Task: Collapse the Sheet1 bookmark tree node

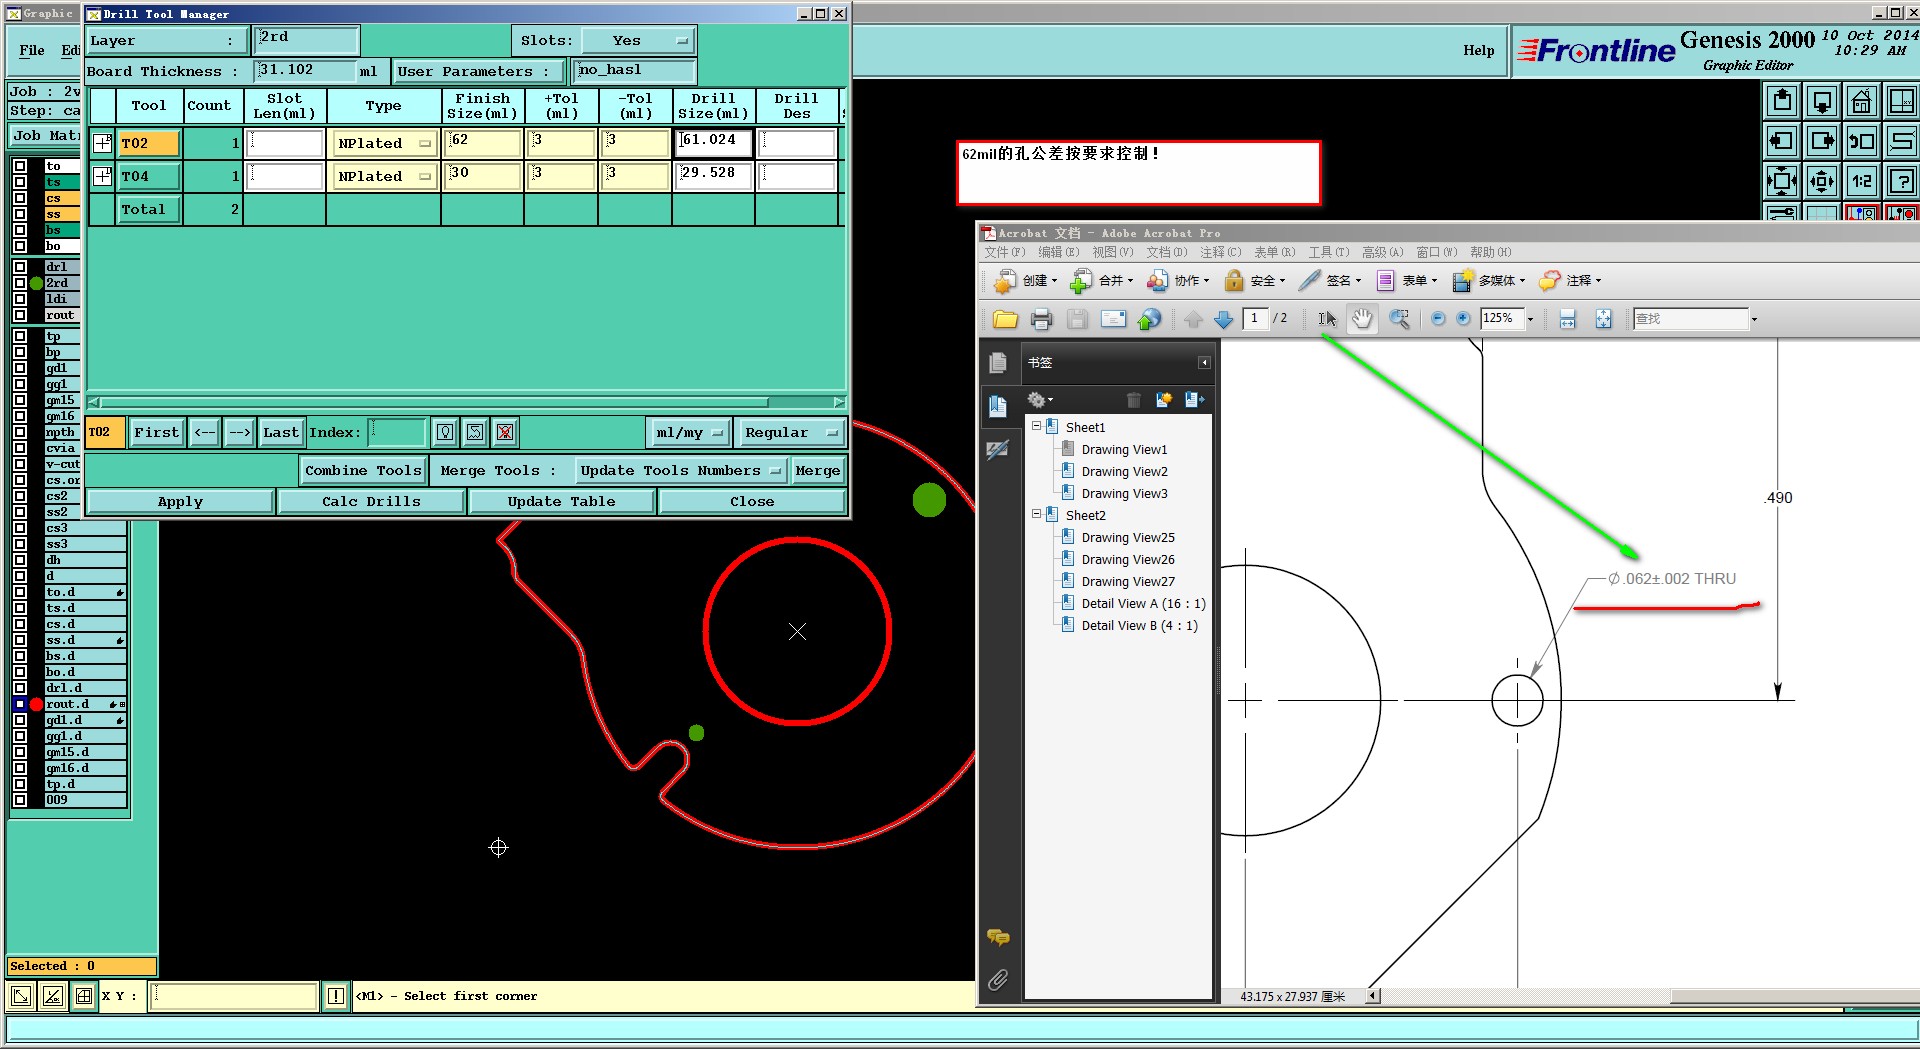Action: click(x=1037, y=427)
